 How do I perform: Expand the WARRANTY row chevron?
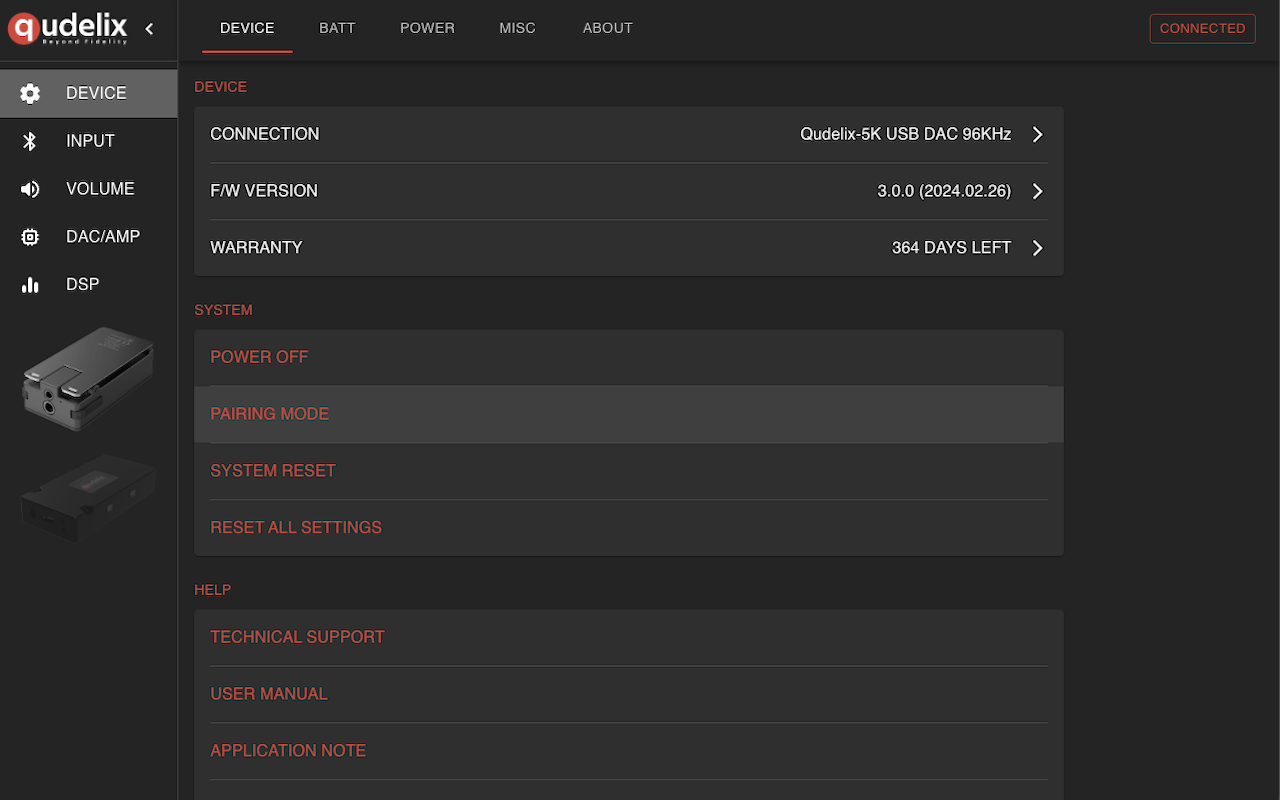coord(1037,248)
